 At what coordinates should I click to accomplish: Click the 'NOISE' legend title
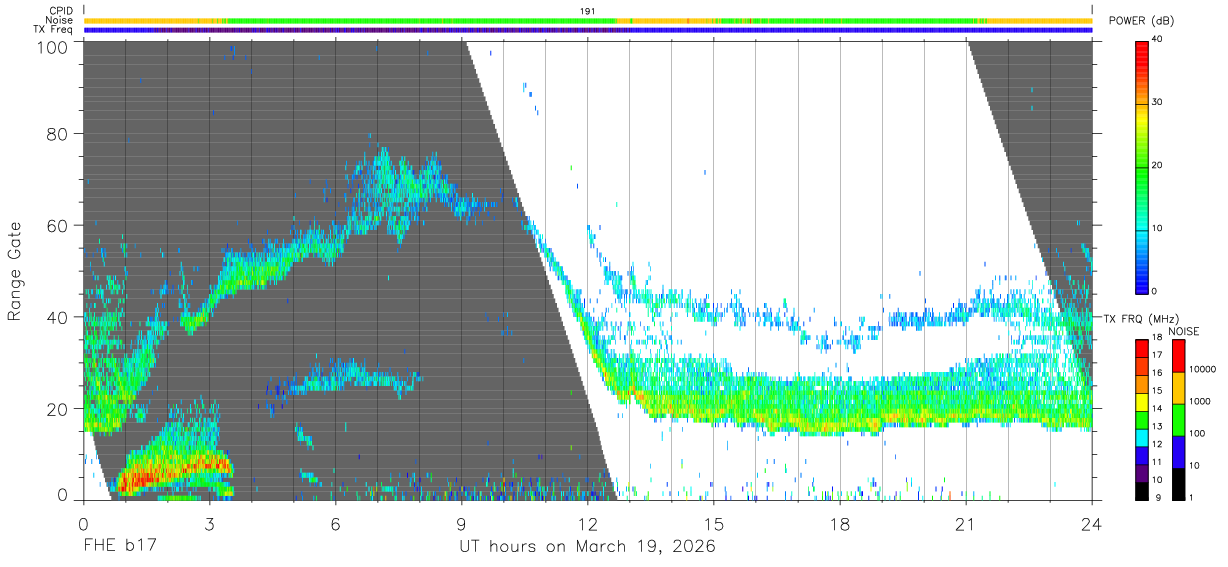tap(1184, 331)
